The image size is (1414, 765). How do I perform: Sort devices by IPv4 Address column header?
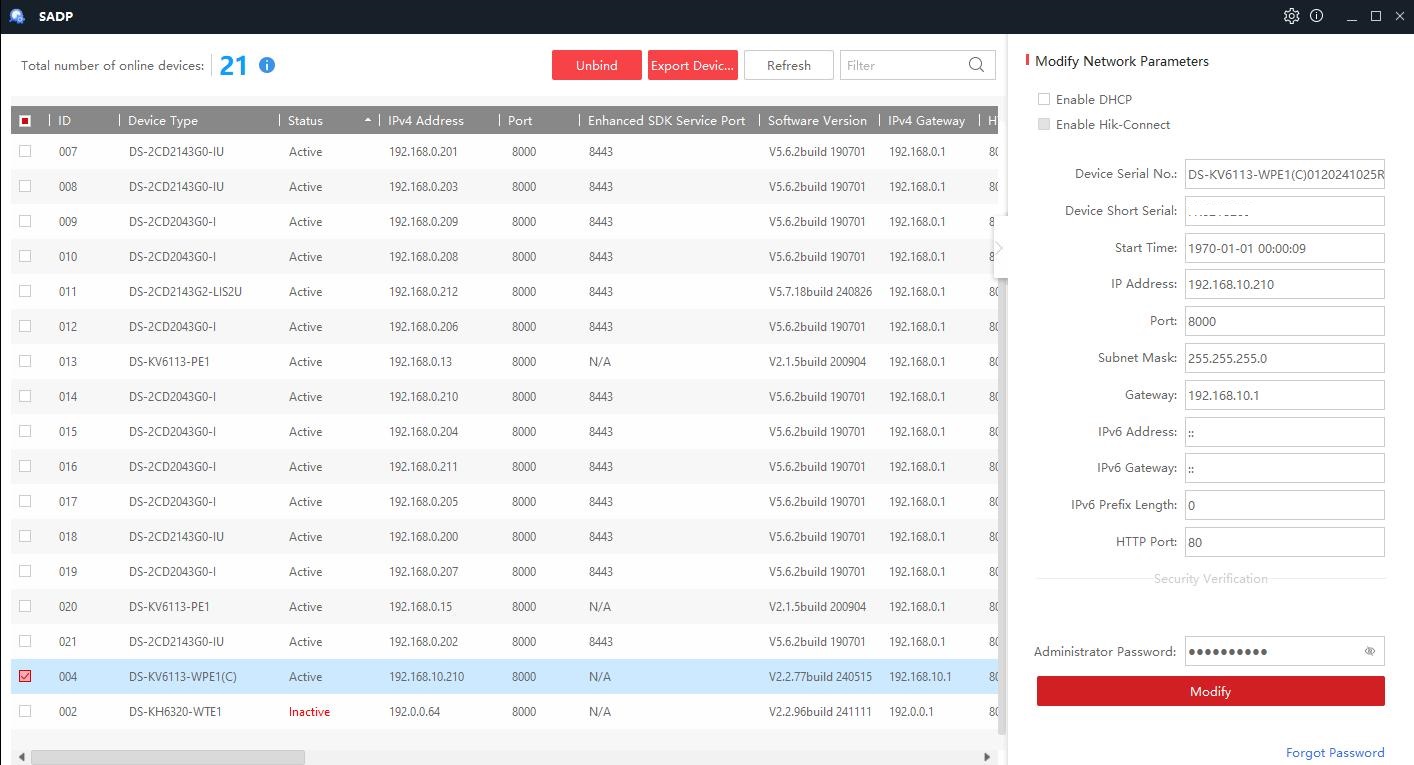(x=426, y=121)
